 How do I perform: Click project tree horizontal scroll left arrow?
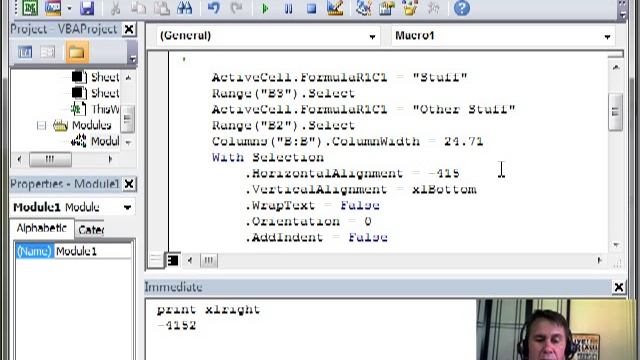coord(20,159)
